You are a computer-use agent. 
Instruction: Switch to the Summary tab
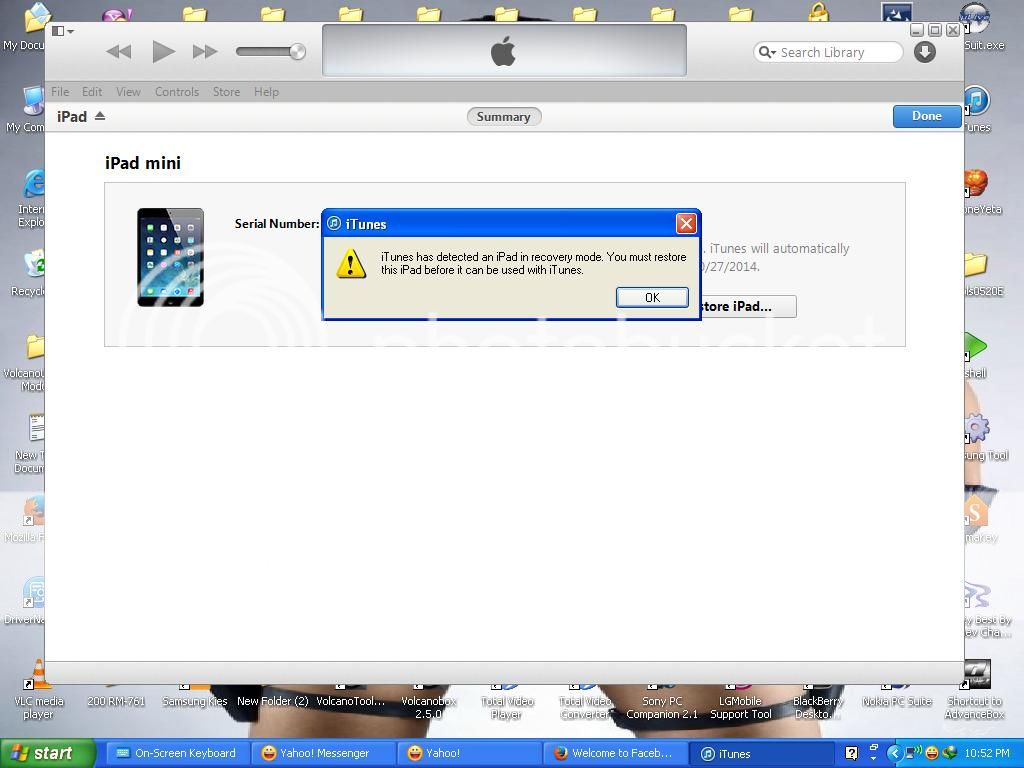[x=503, y=116]
